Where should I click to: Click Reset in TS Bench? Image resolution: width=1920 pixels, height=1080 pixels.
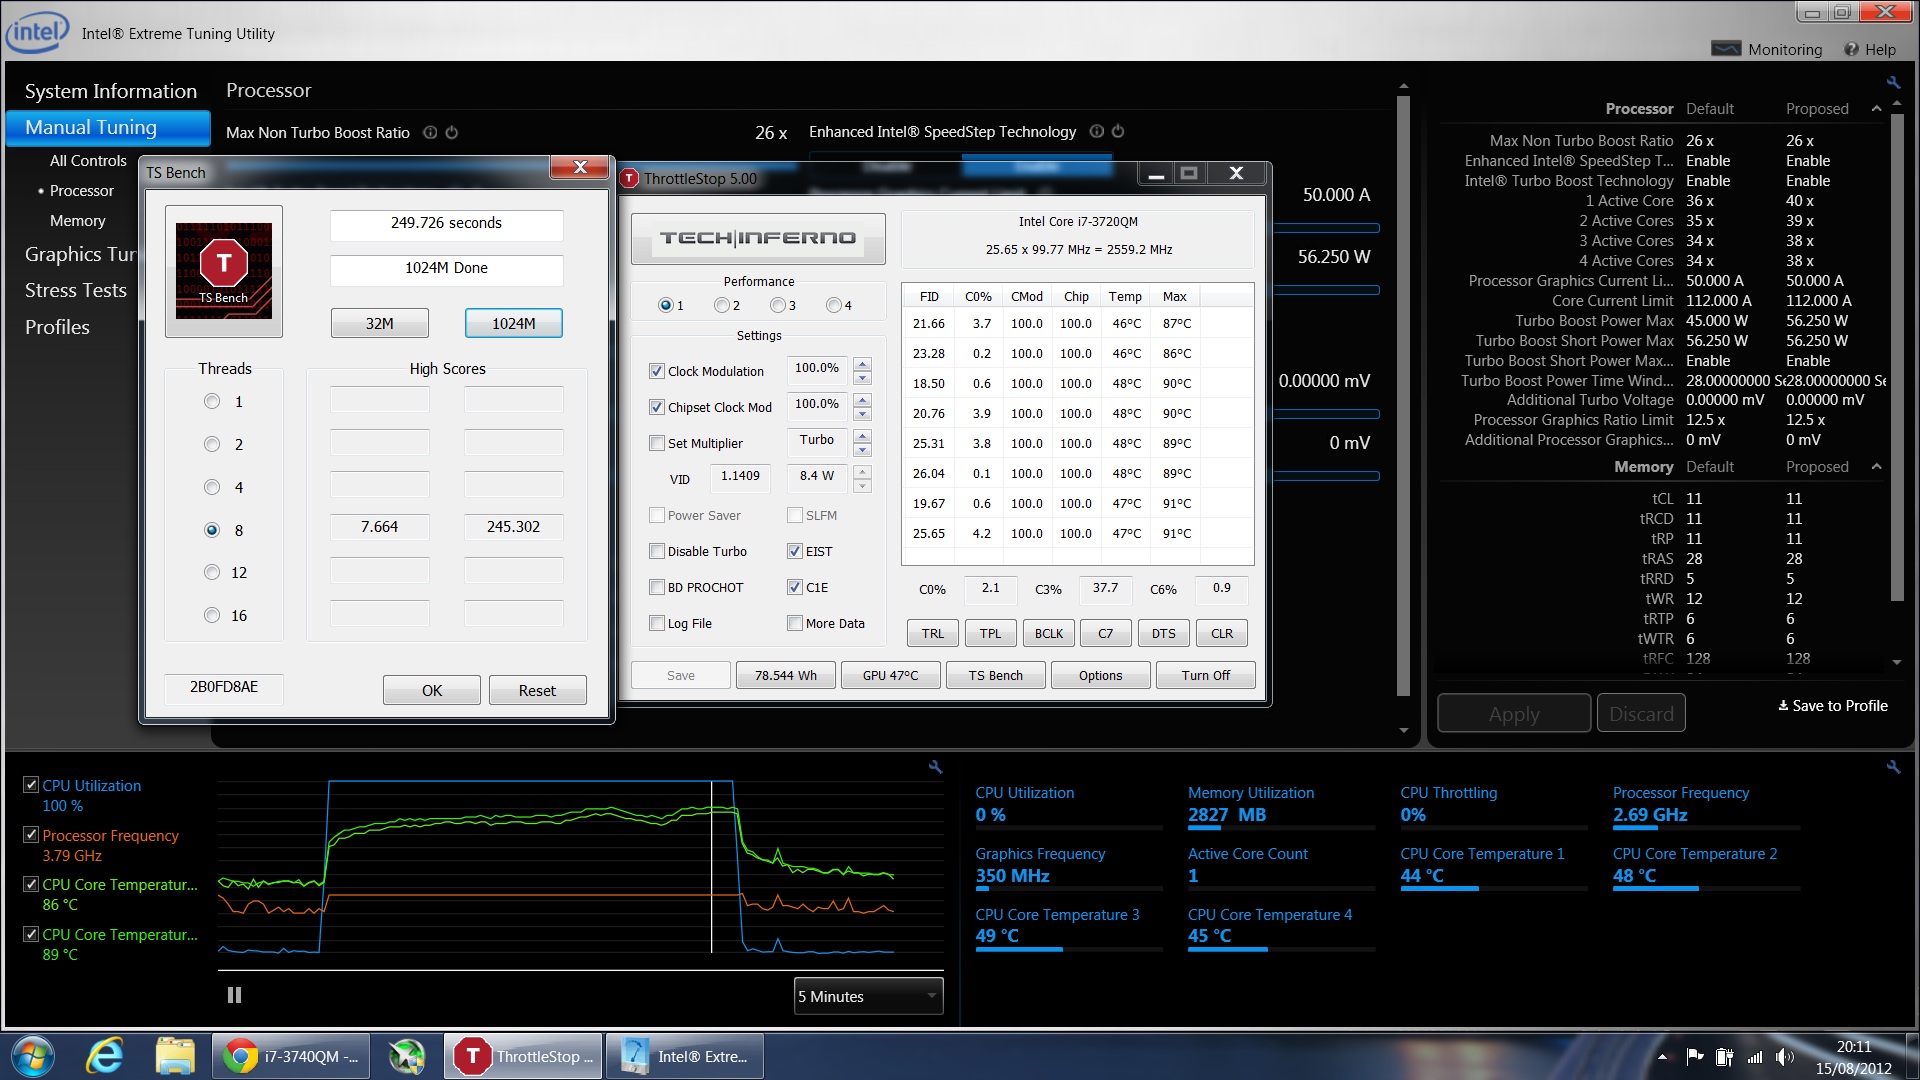(x=537, y=690)
